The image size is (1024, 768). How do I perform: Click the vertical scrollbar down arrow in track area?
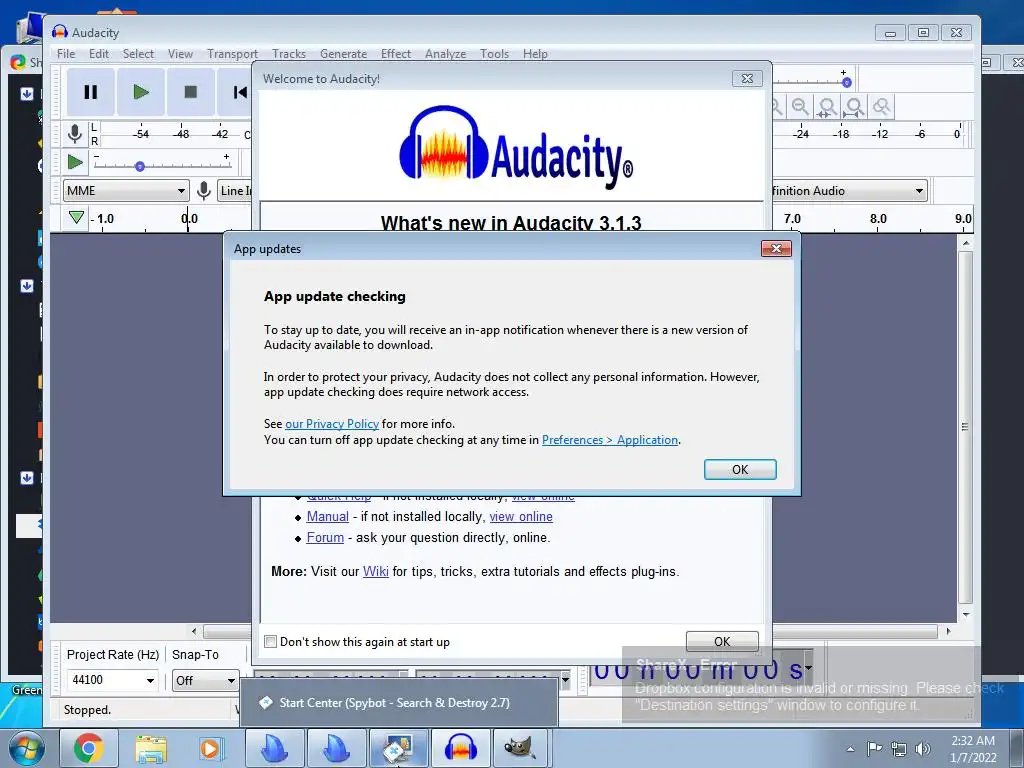point(965,615)
